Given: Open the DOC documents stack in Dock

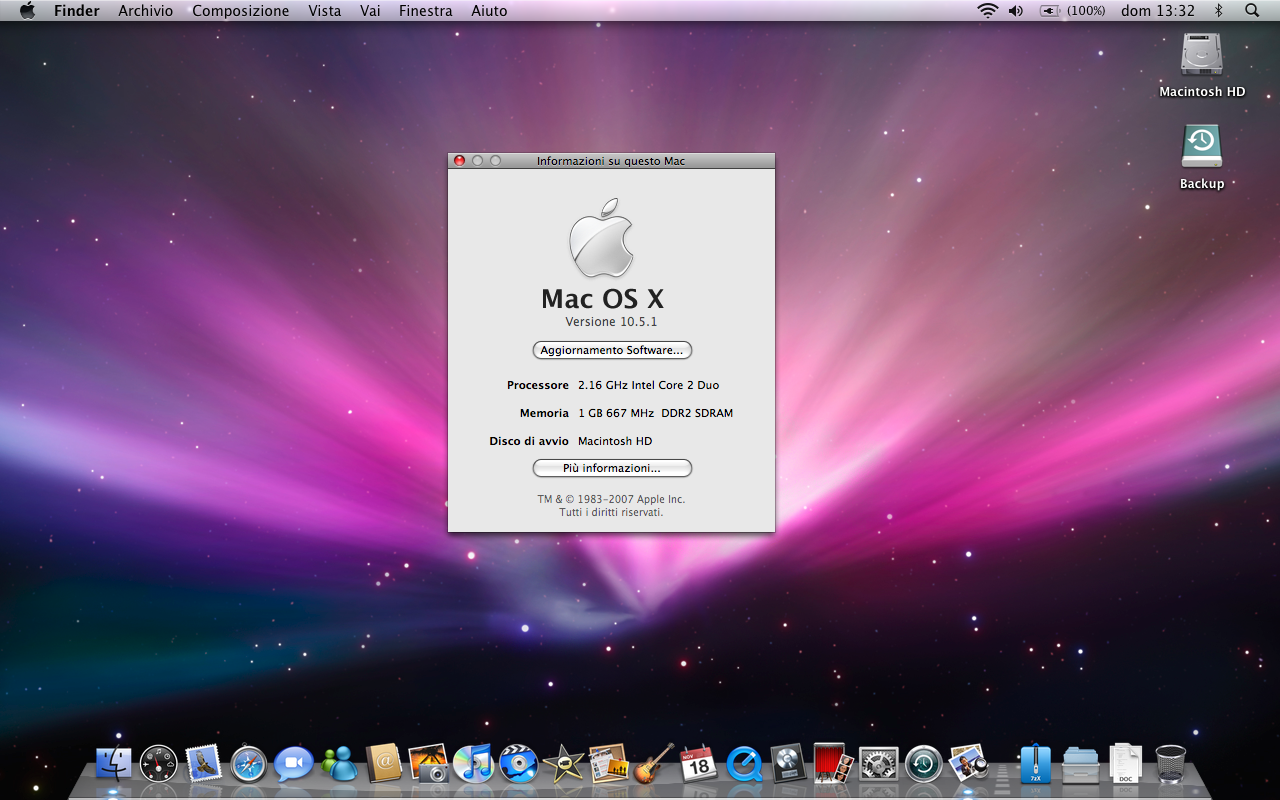Looking at the screenshot, I should click(1125, 764).
